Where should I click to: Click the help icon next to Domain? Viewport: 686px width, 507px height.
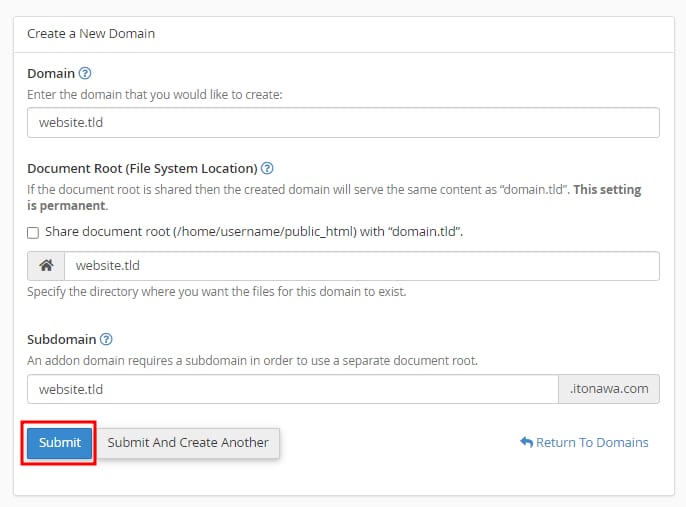85,73
